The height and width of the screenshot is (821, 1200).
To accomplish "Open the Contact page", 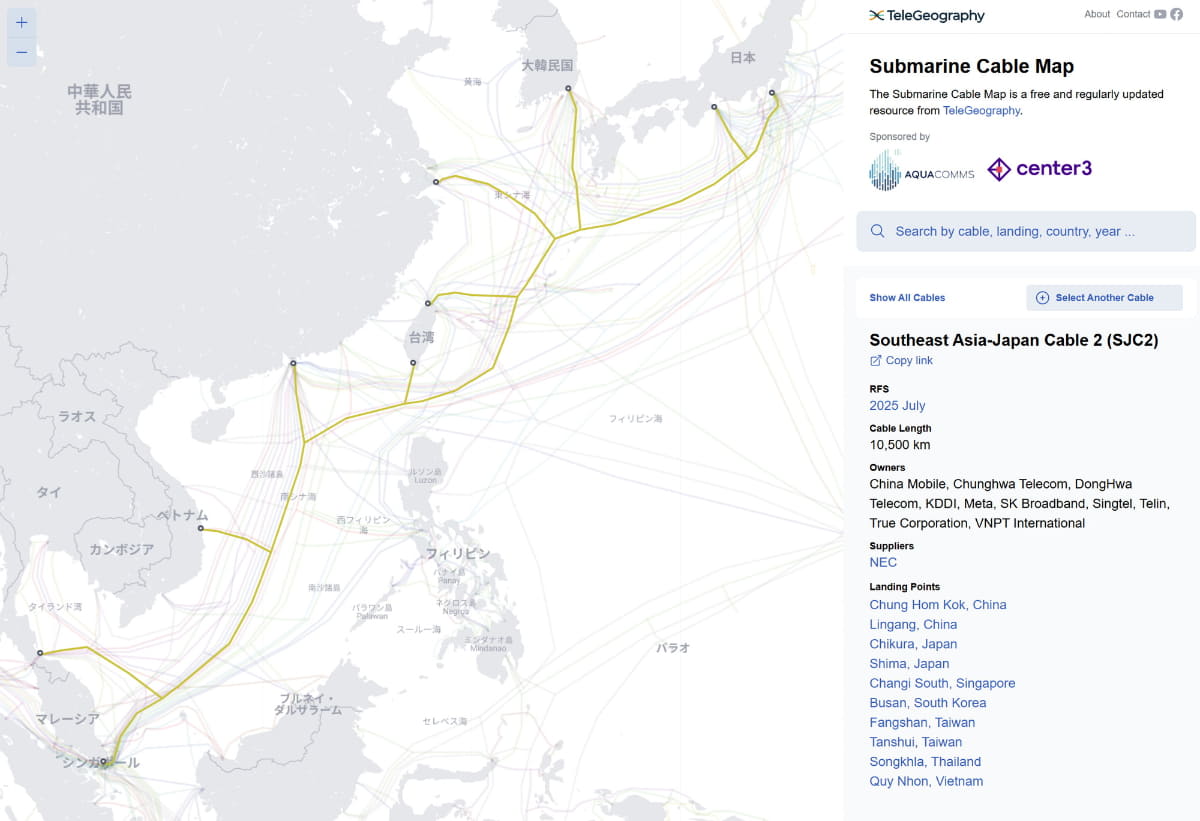I will click(x=1133, y=14).
